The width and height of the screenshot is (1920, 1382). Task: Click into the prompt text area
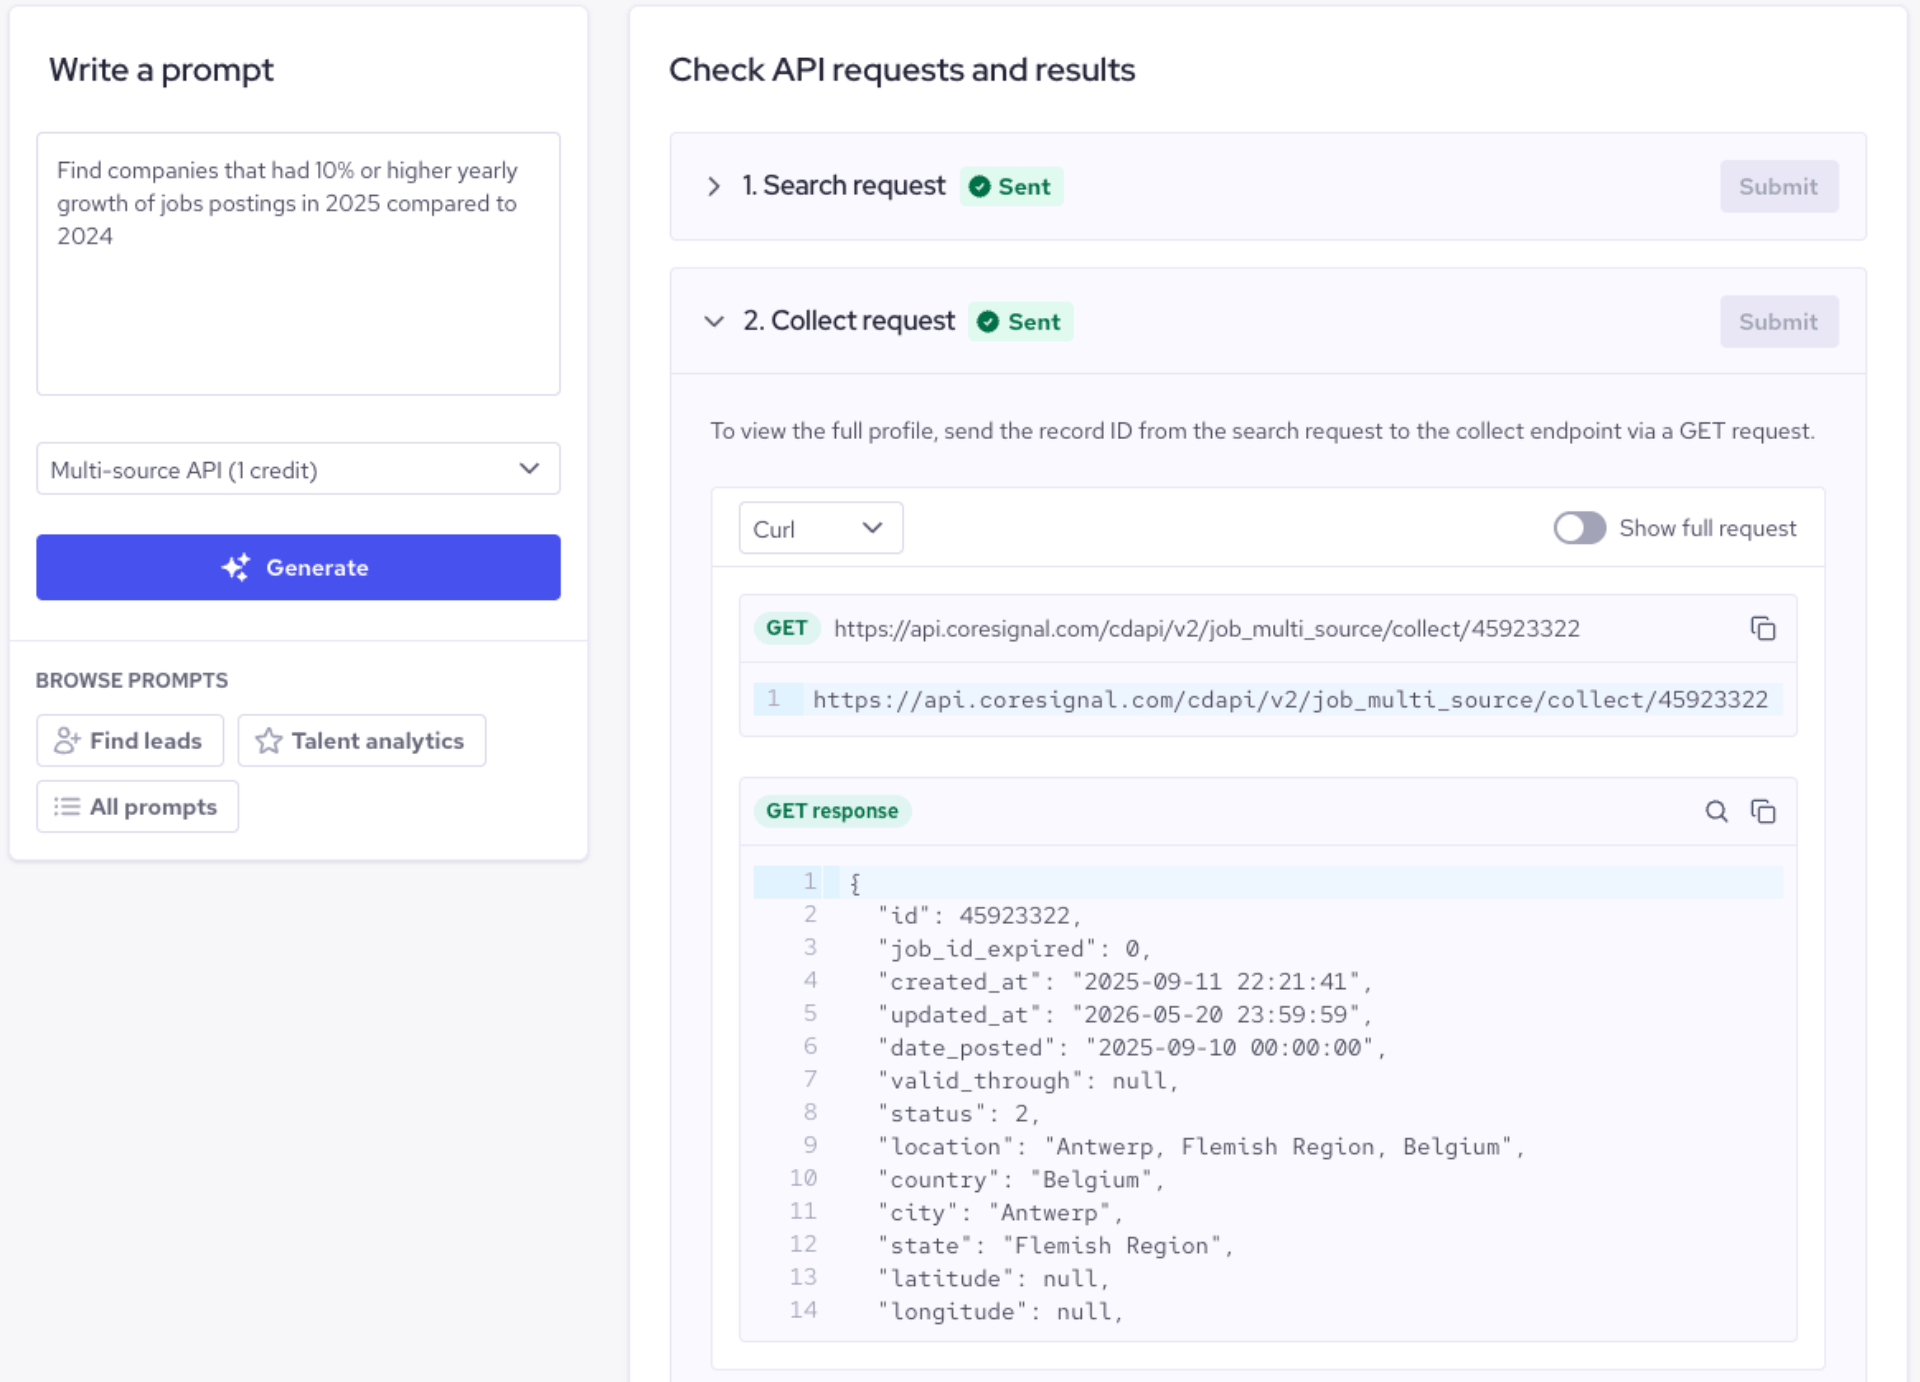click(298, 264)
